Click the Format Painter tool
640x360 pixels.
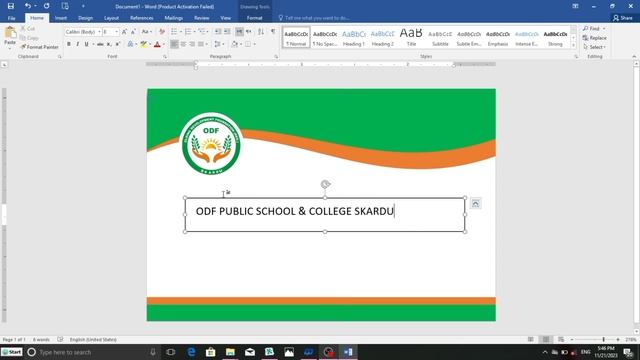40,47
